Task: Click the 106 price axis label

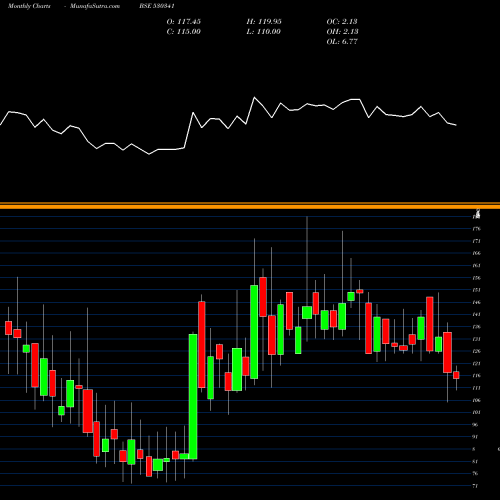Action: pos(476,400)
